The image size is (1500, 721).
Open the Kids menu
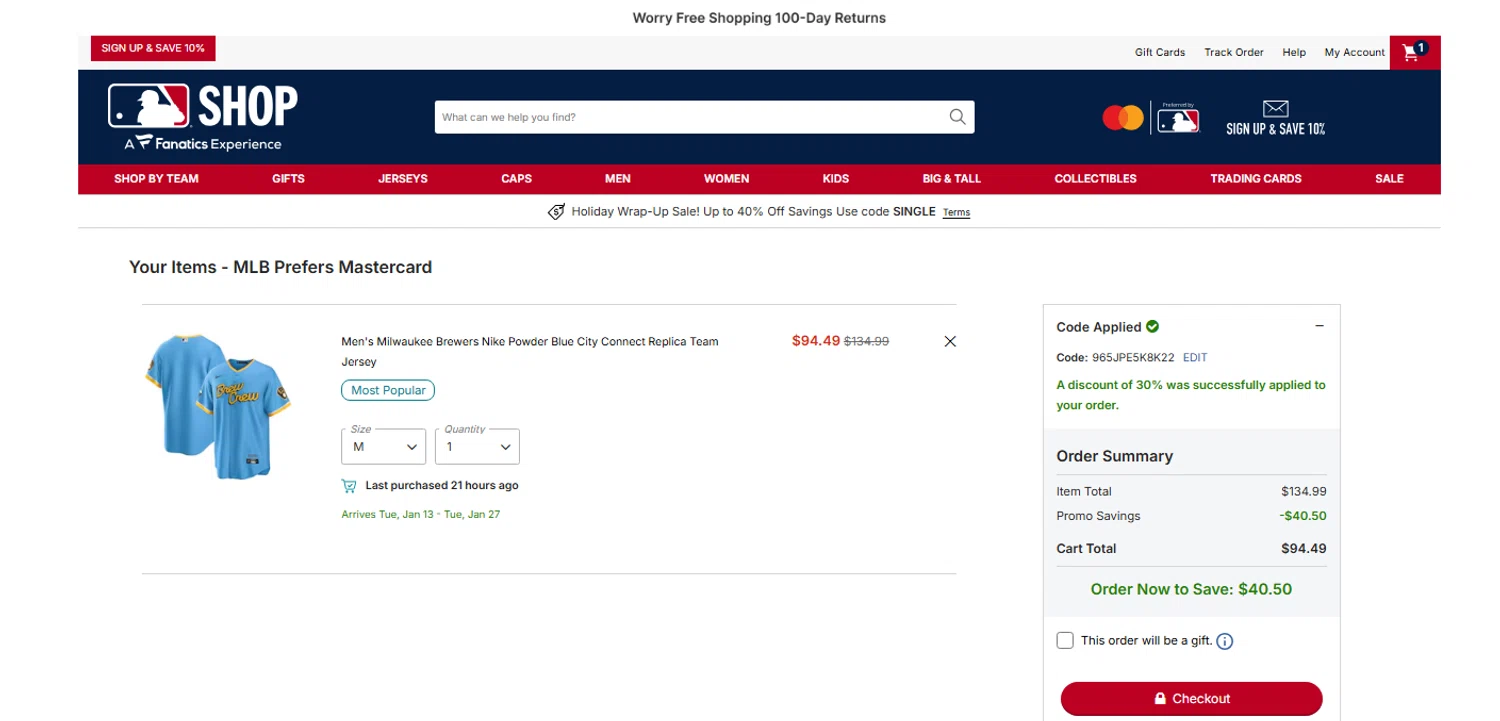(x=835, y=179)
